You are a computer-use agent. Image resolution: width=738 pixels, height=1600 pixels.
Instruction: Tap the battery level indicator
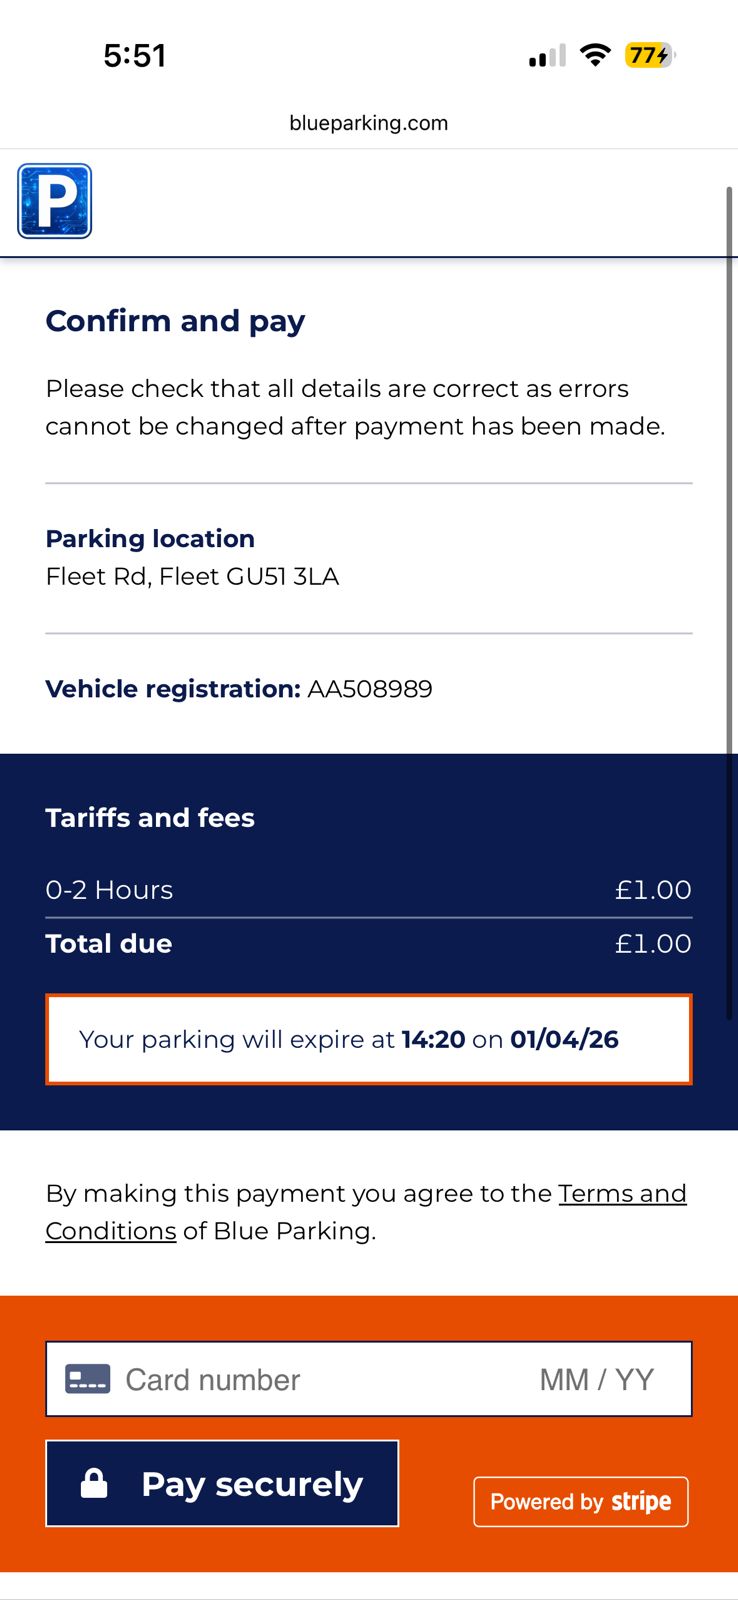[649, 55]
